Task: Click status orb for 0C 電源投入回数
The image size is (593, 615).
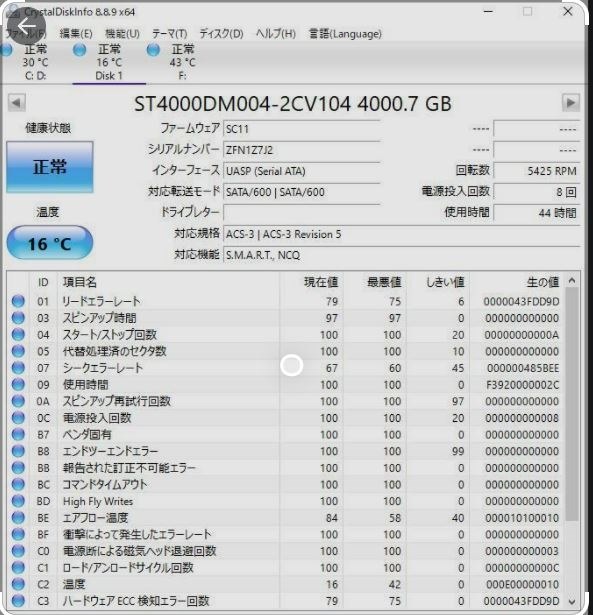Action: pos(18,418)
